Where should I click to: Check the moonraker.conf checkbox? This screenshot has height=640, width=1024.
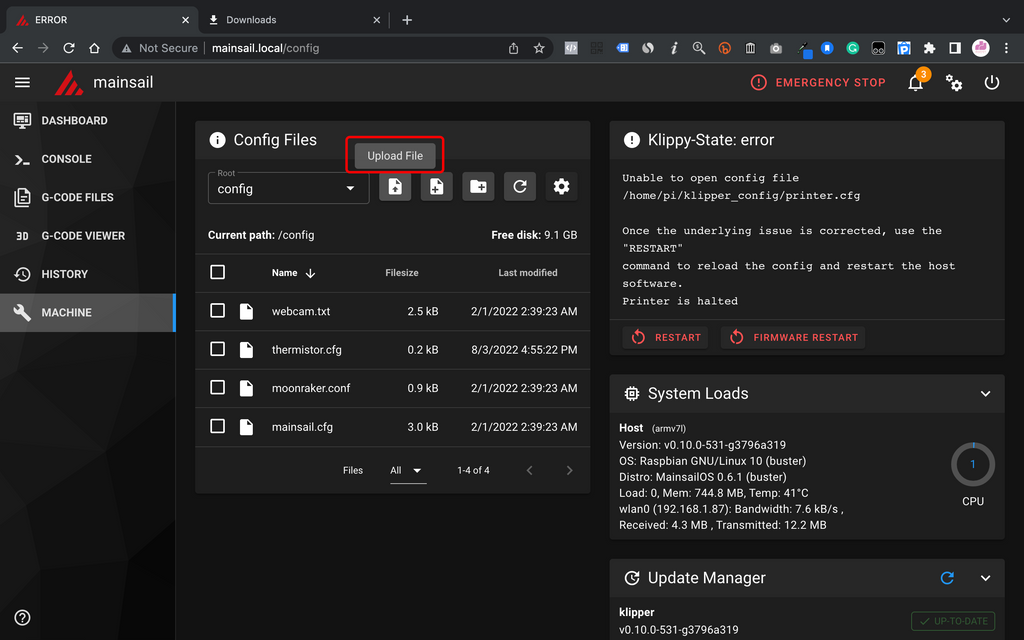pyautogui.click(x=217, y=387)
